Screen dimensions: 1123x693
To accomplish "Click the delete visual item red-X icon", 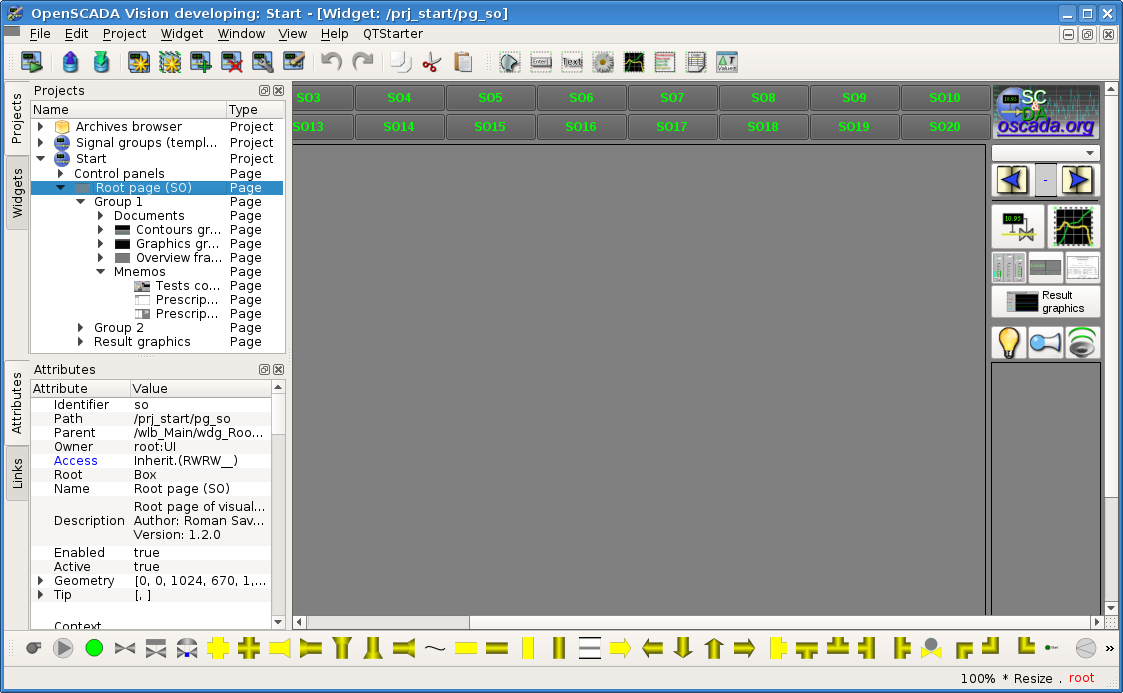I will [231, 62].
